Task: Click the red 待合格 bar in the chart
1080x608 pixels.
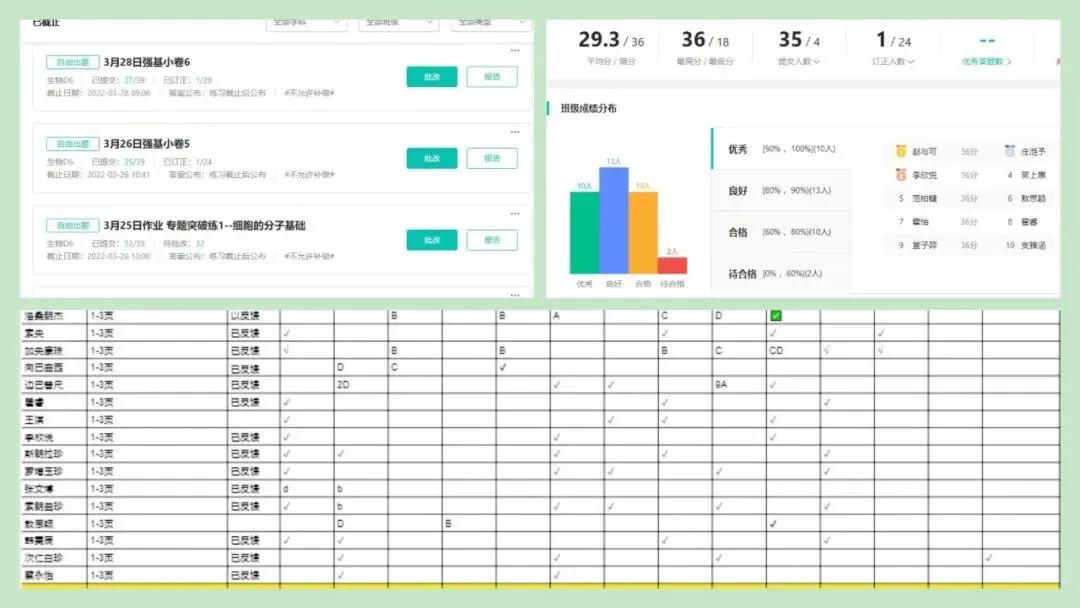Action: click(x=672, y=265)
